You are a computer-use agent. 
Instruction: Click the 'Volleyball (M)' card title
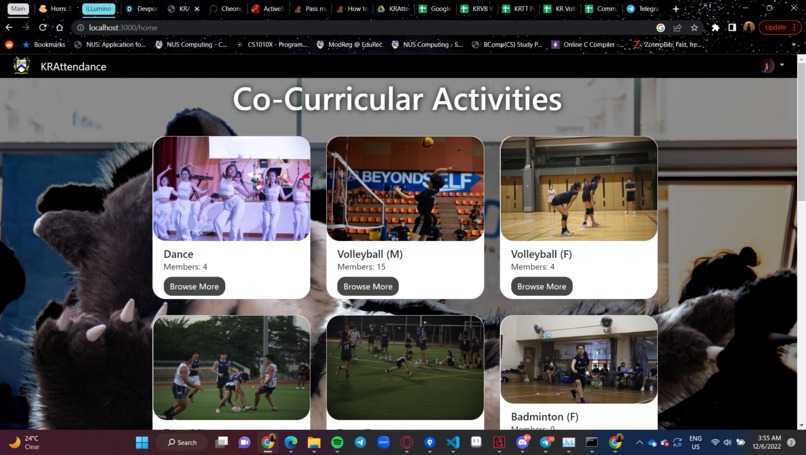(370, 254)
